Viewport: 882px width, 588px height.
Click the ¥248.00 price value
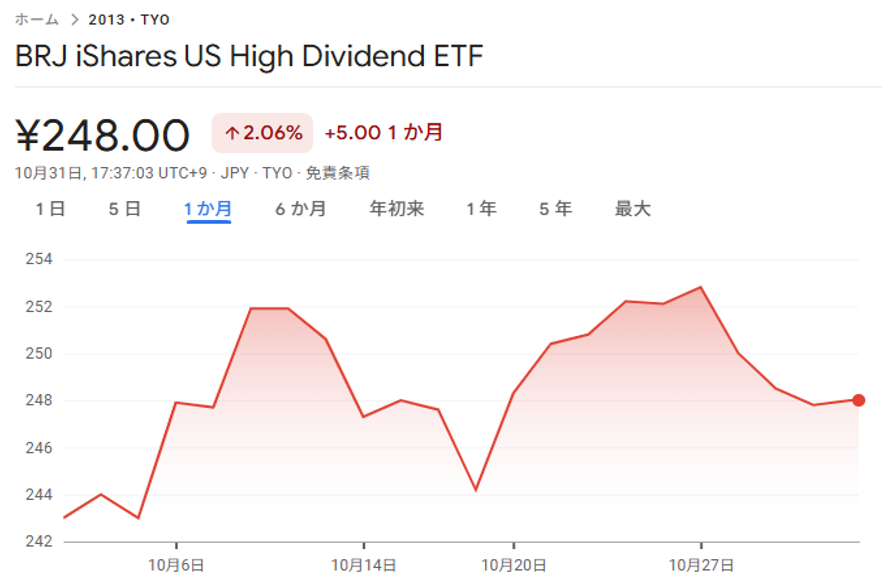[103, 135]
